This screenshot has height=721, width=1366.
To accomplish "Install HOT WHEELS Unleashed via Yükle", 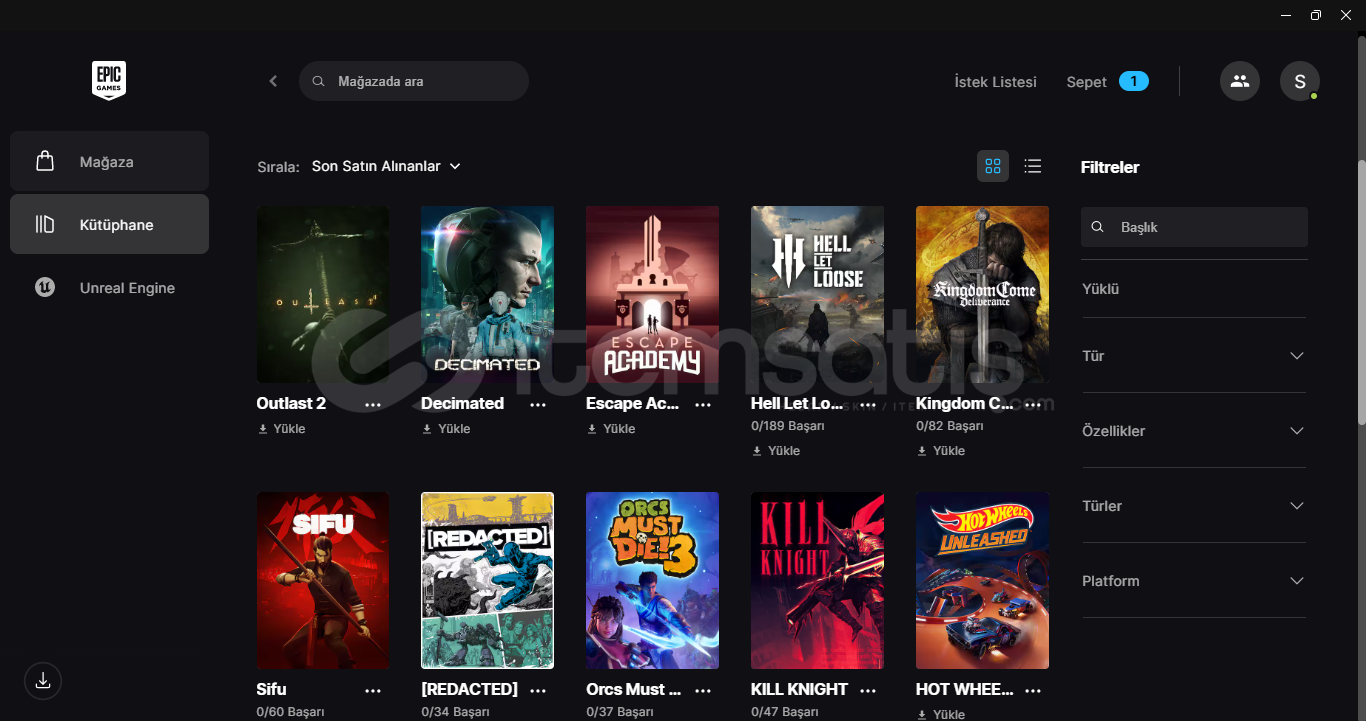I will 941,715.
